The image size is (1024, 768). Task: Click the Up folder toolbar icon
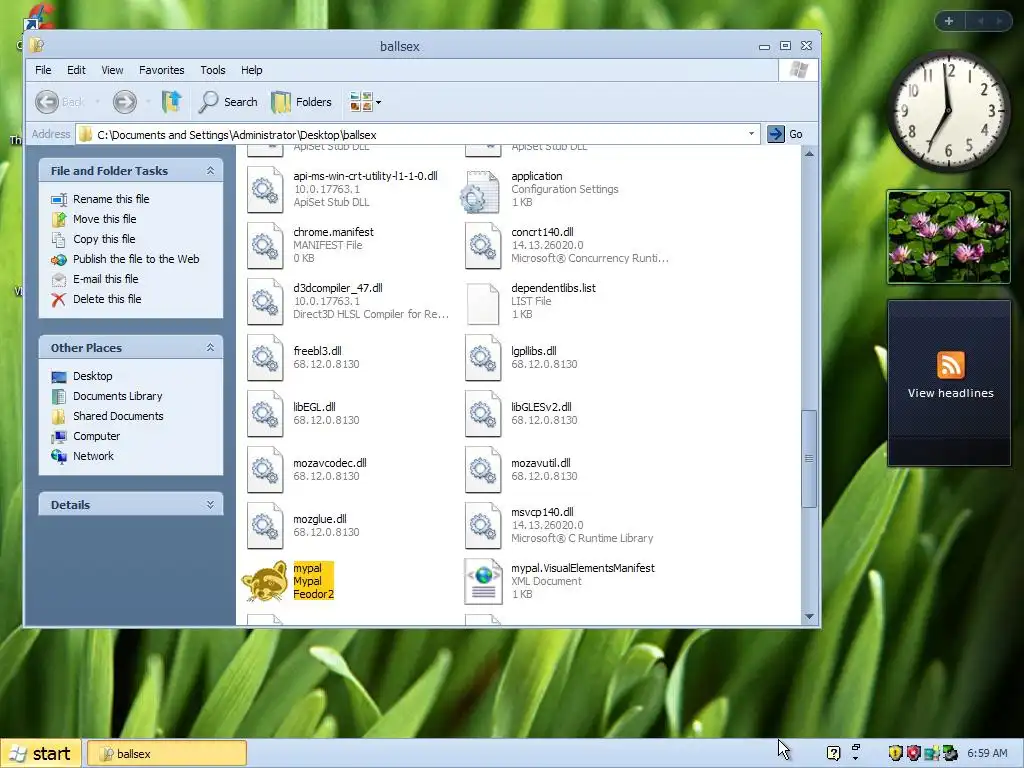point(171,101)
